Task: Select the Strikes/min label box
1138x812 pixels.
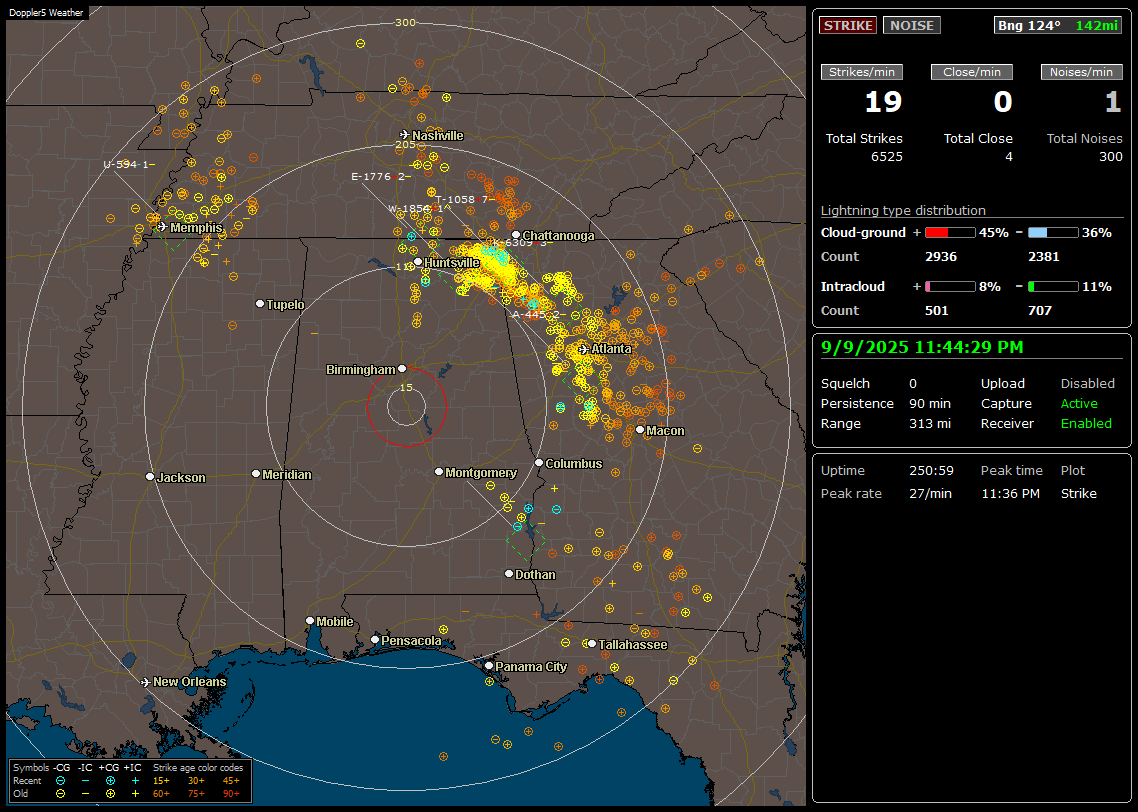Action: [862, 72]
